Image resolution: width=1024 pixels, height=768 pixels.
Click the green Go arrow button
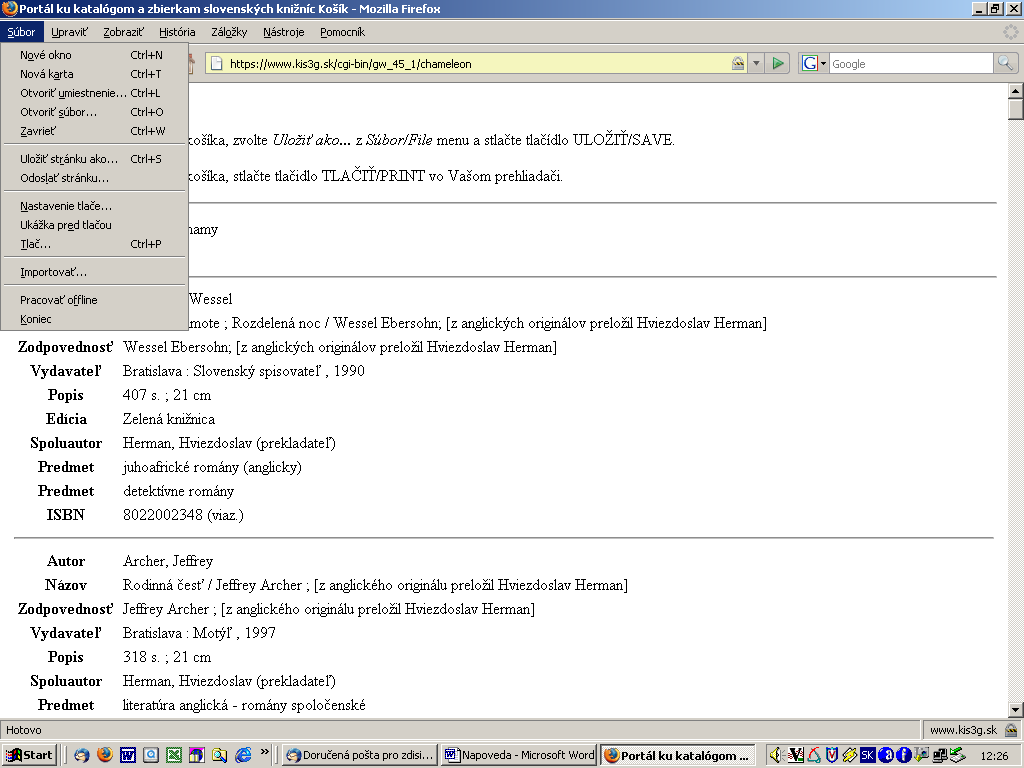(x=778, y=63)
